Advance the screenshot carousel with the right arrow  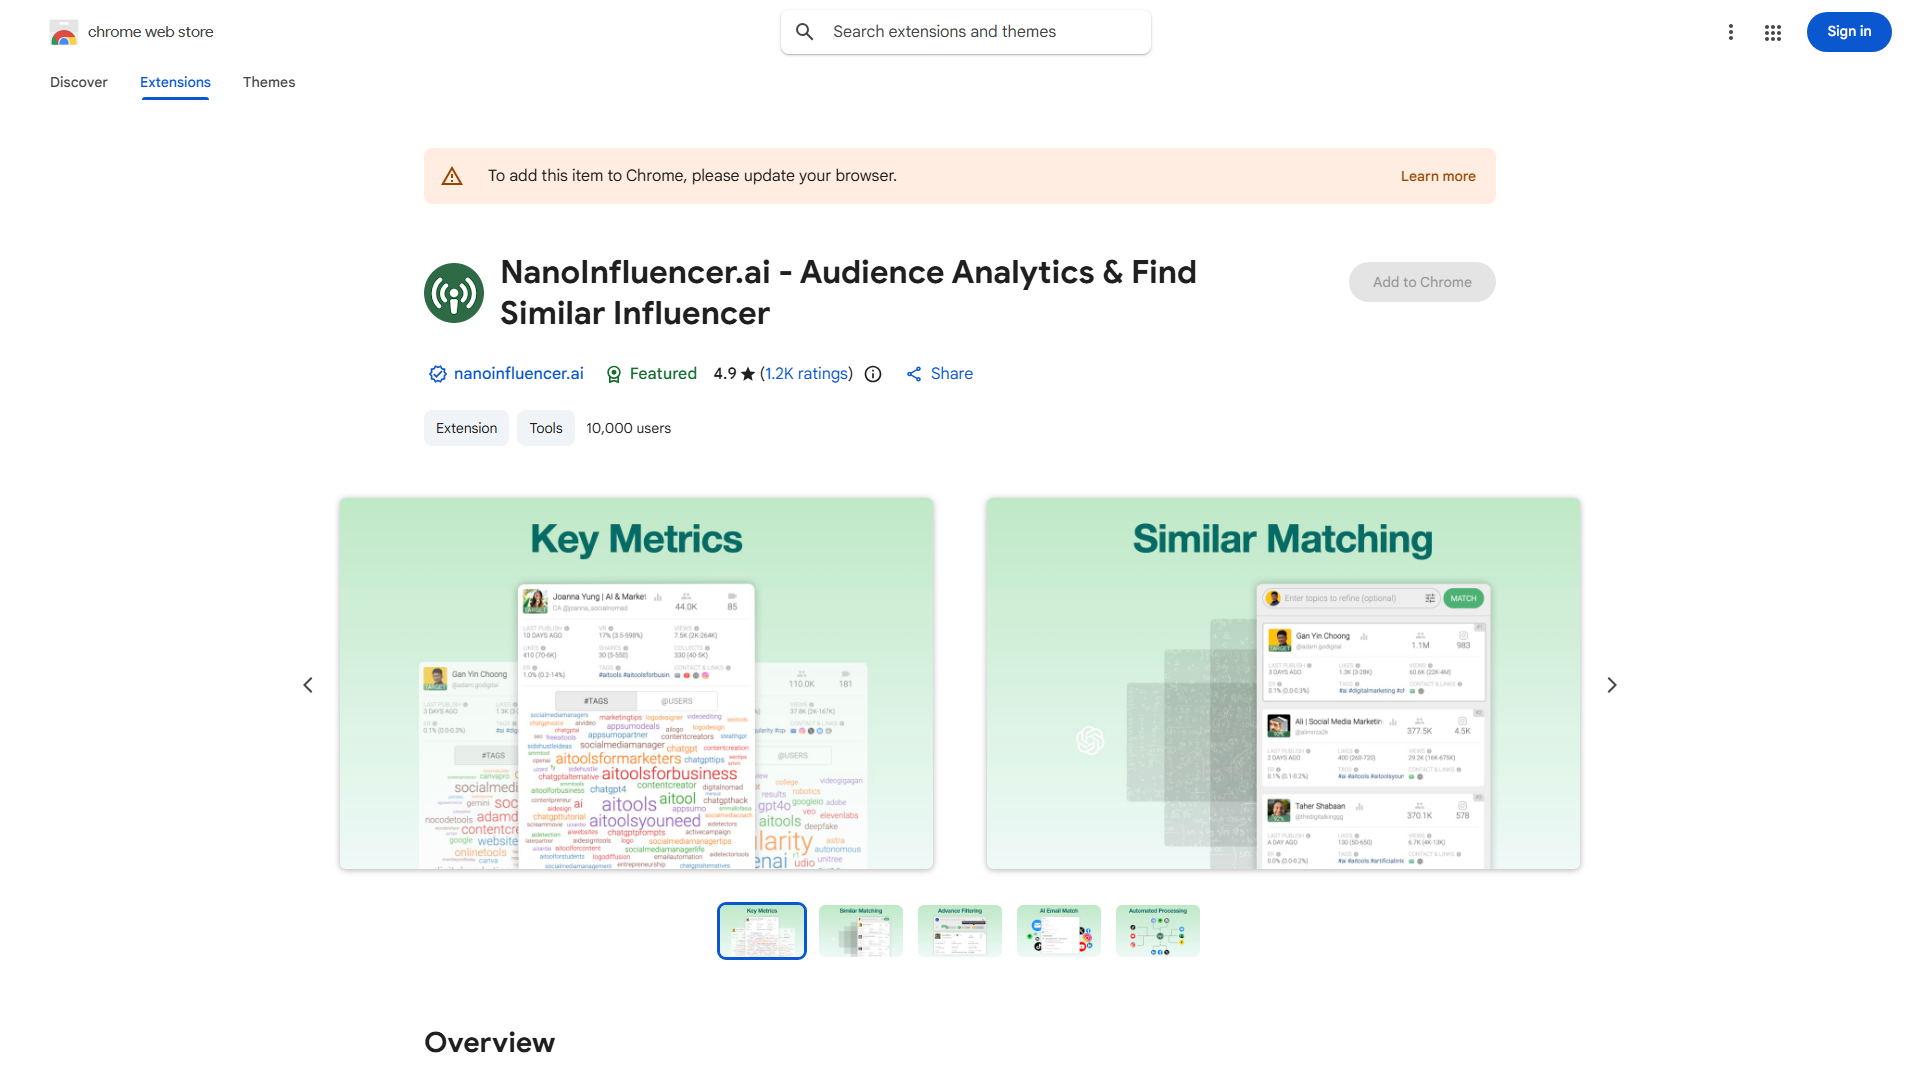[x=1611, y=684]
